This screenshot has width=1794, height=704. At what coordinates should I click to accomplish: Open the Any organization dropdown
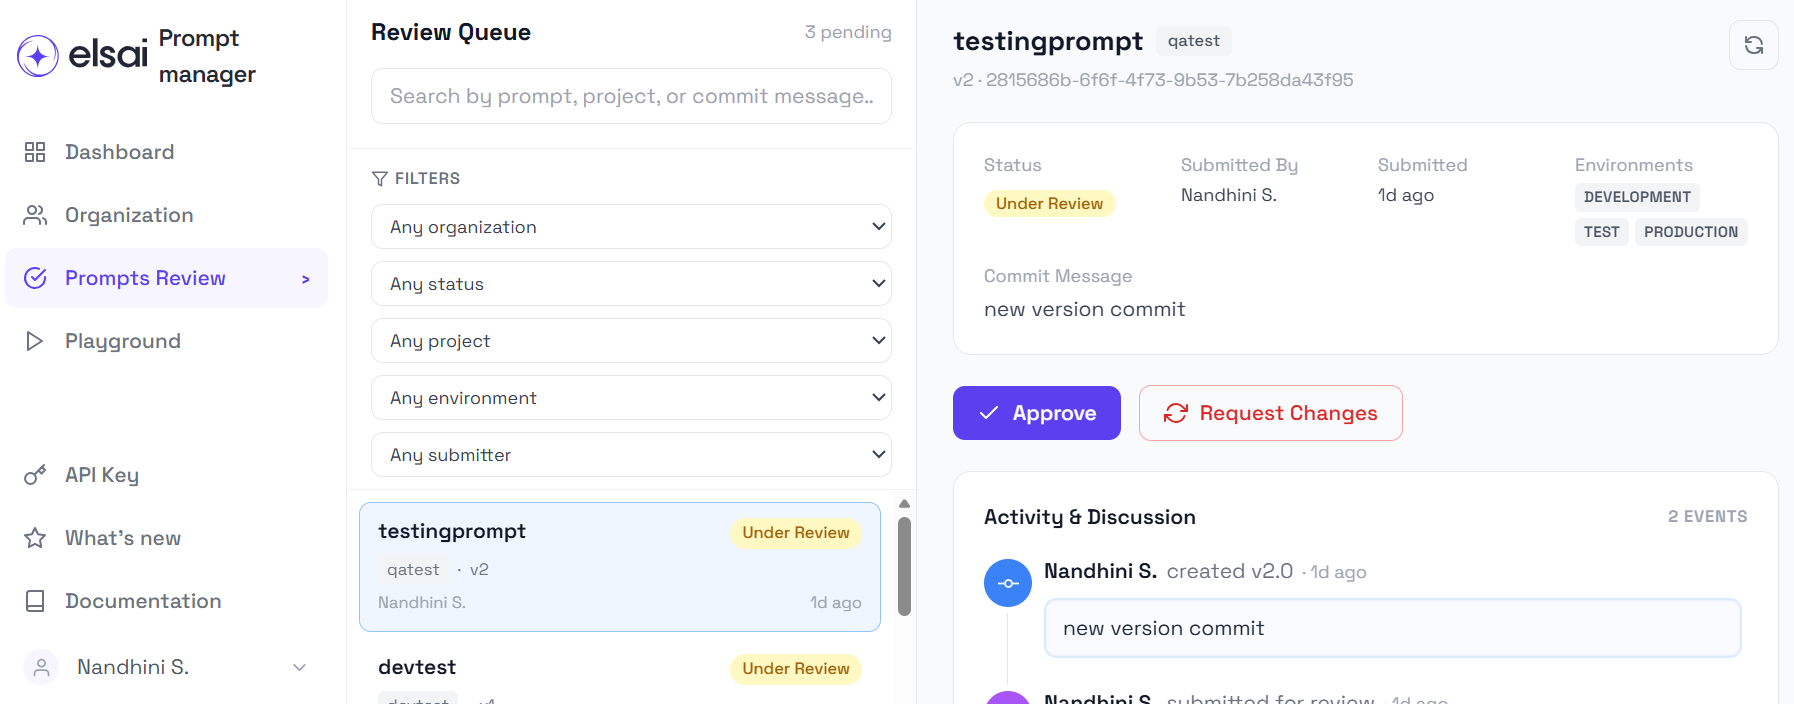(631, 227)
